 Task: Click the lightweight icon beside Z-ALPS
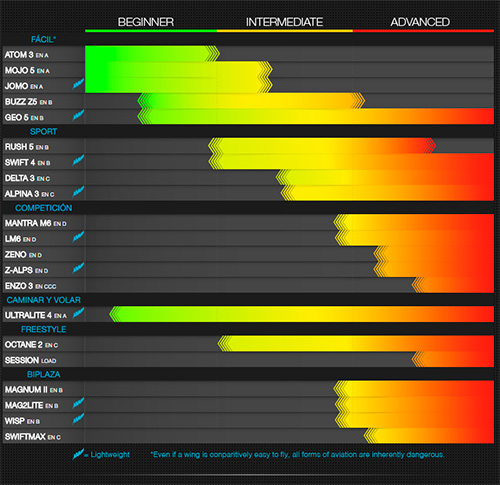point(78,268)
